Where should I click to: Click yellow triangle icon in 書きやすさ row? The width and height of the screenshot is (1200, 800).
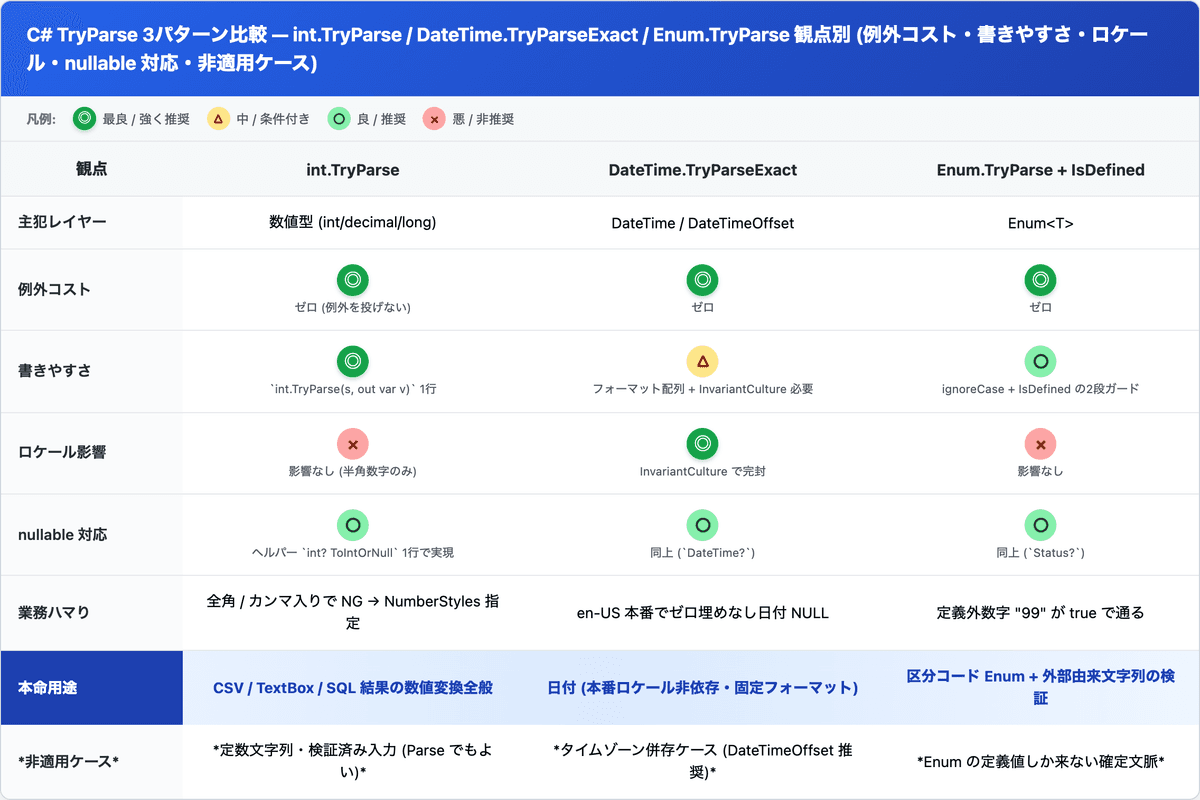tap(703, 362)
